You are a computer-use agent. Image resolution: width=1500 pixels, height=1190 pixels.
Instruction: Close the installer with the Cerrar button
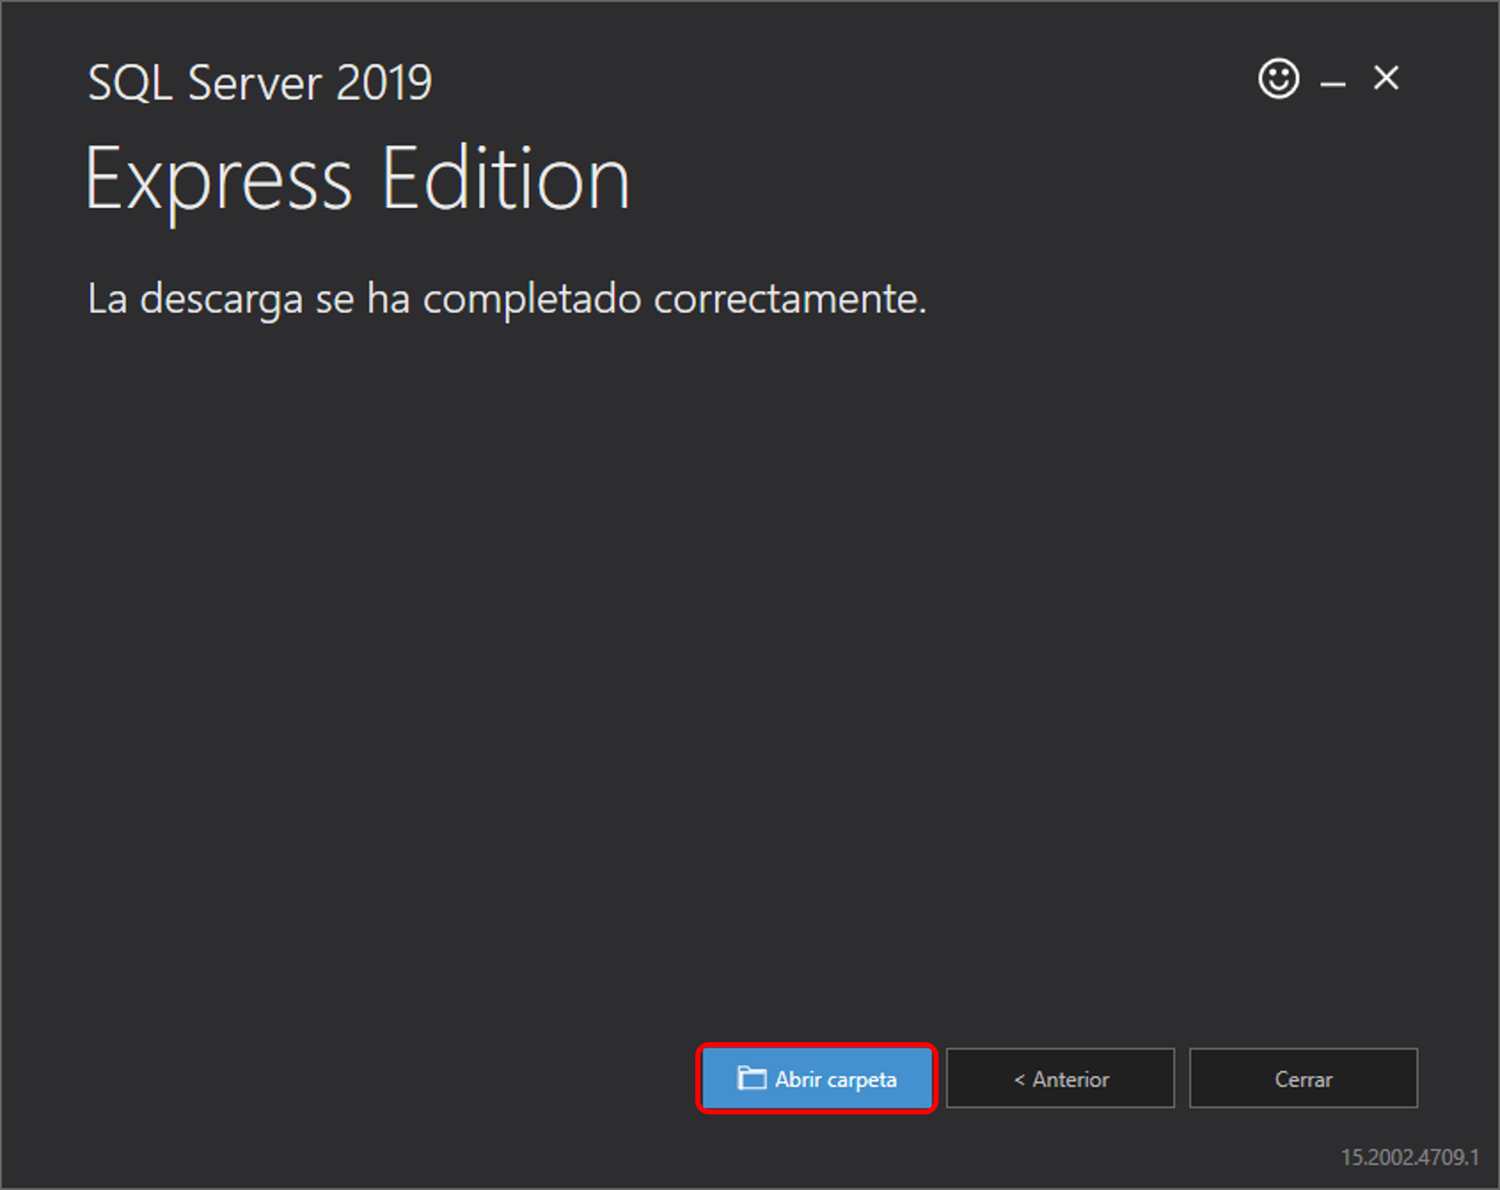pos(1303,1078)
